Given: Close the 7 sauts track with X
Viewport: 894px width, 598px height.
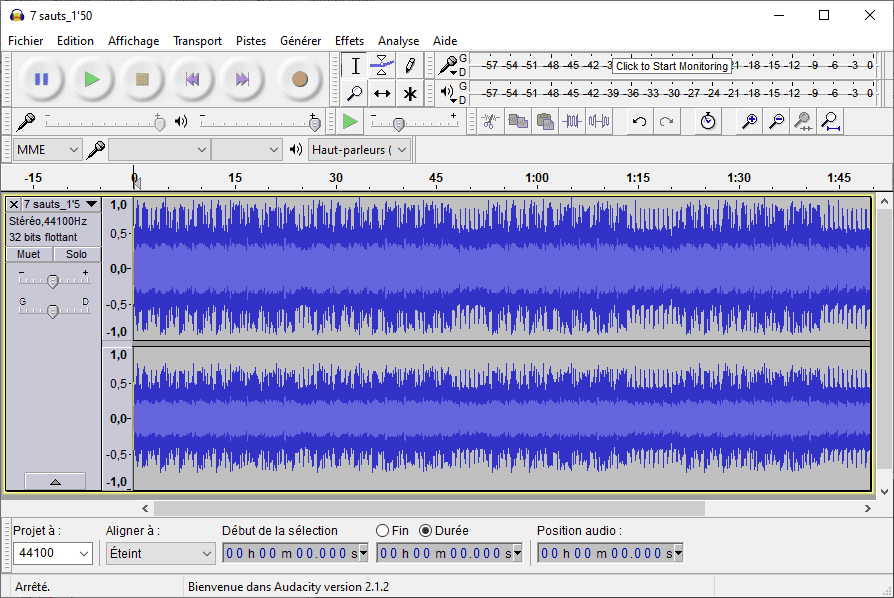Looking at the screenshot, I should (x=14, y=204).
